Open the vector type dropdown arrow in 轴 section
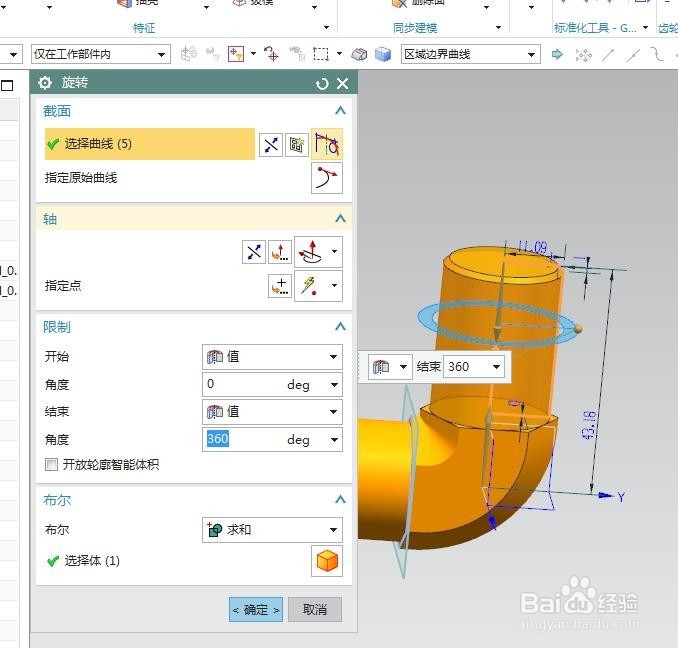The height and width of the screenshot is (648, 678). point(334,251)
